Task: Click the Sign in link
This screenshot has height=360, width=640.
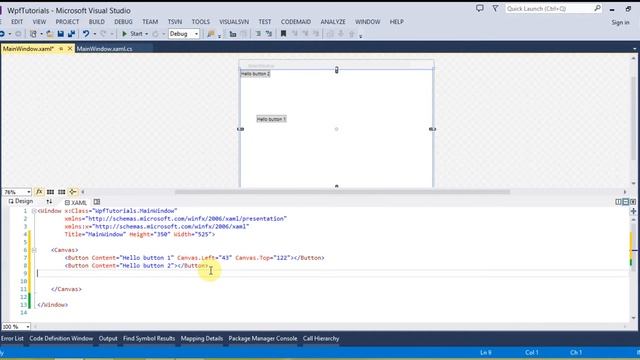Action: pyautogui.click(x=620, y=22)
